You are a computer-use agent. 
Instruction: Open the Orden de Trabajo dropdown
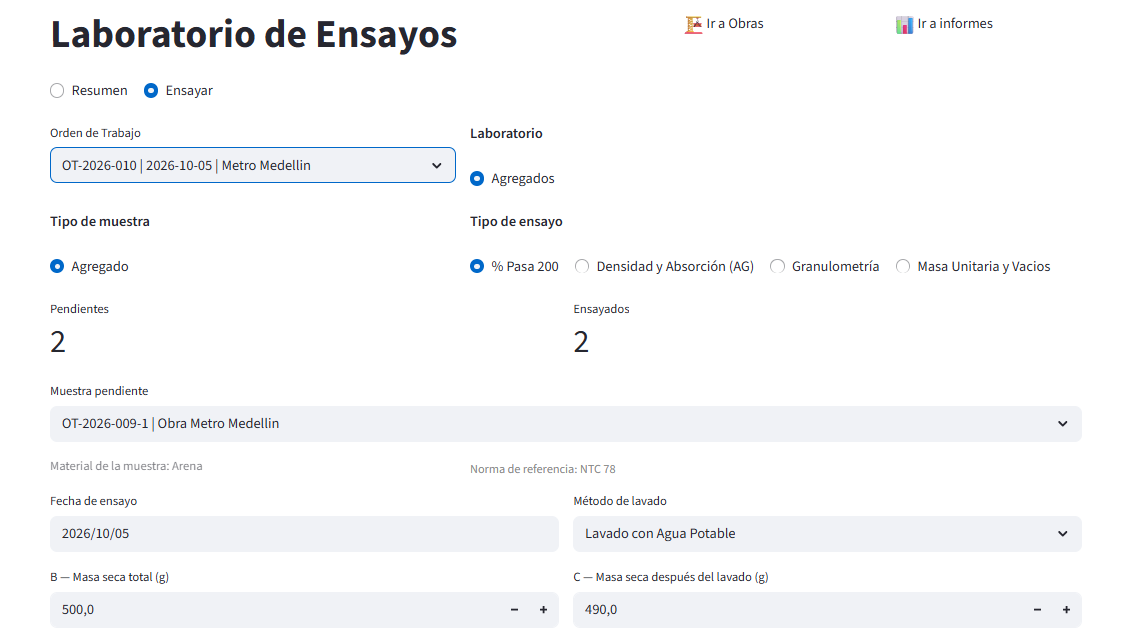[253, 166]
